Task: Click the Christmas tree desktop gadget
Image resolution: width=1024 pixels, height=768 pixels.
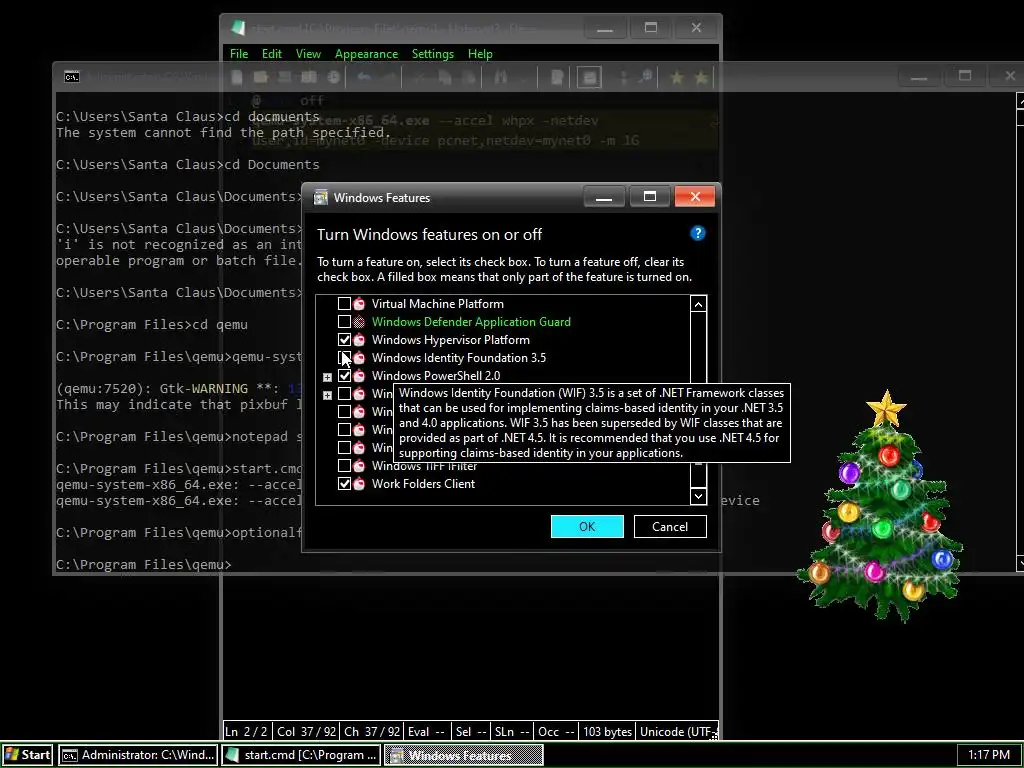Action: coord(882,508)
